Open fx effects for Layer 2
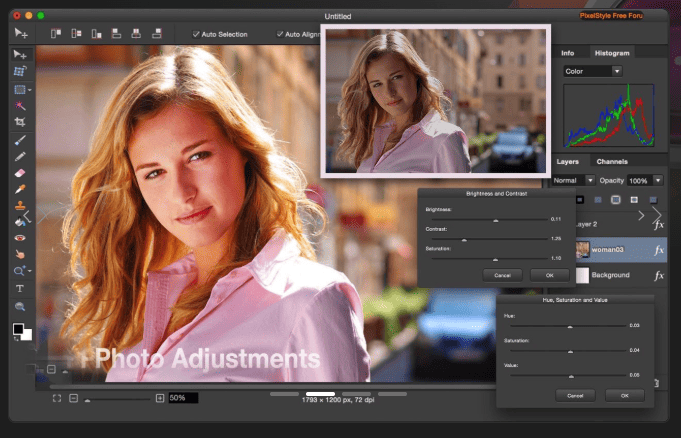681x438 pixels. (659, 225)
